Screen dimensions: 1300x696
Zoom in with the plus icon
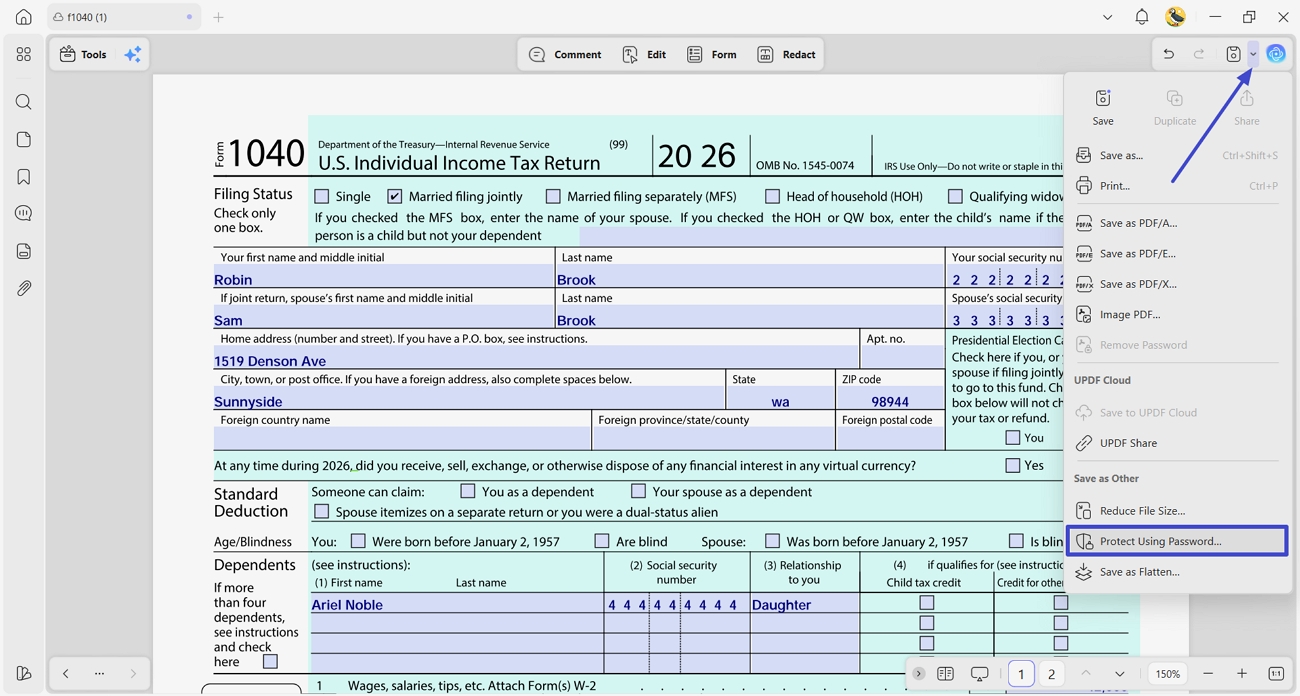[x=1242, y=674]
